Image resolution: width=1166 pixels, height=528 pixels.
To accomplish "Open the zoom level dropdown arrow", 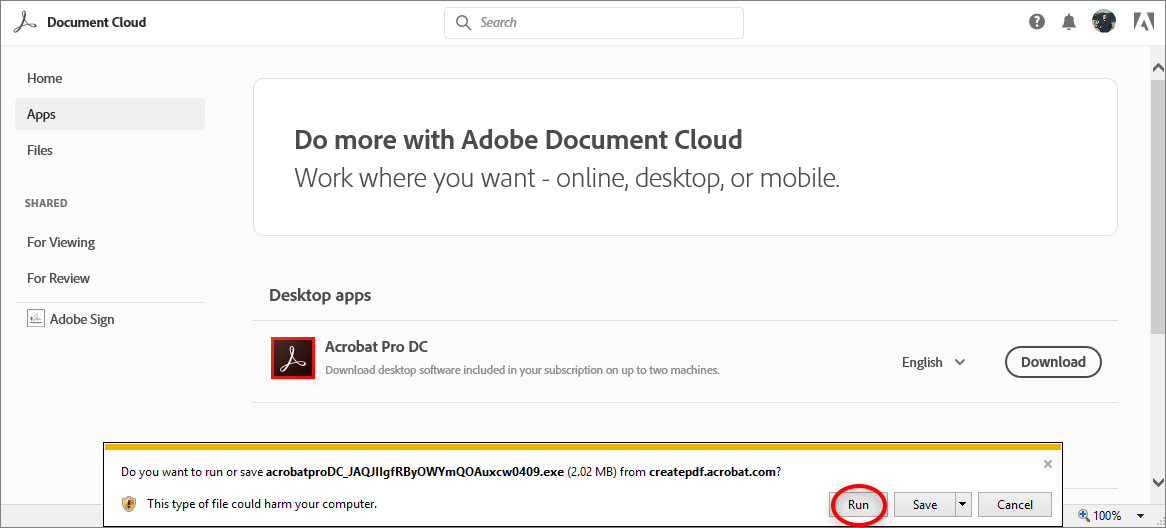I will [x=1140, y=515].
